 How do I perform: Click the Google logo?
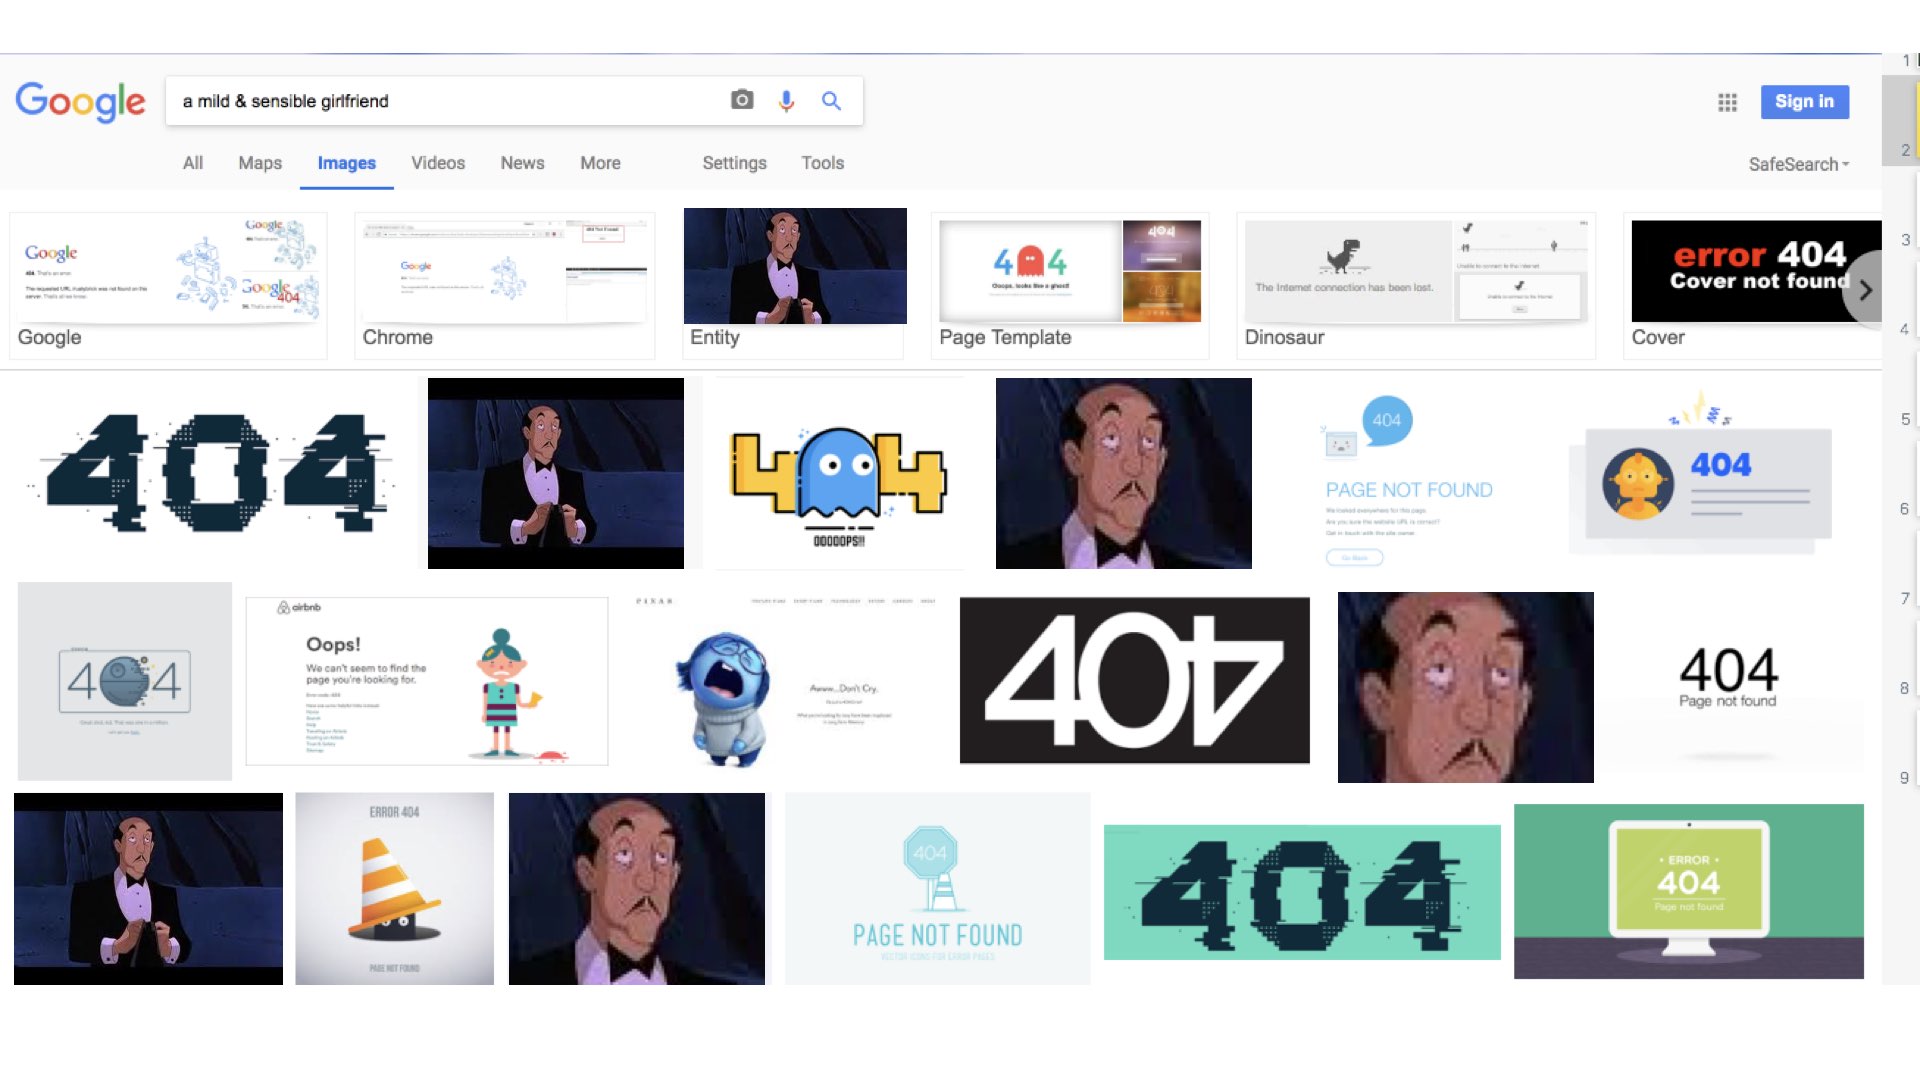(x=80, y=101)
